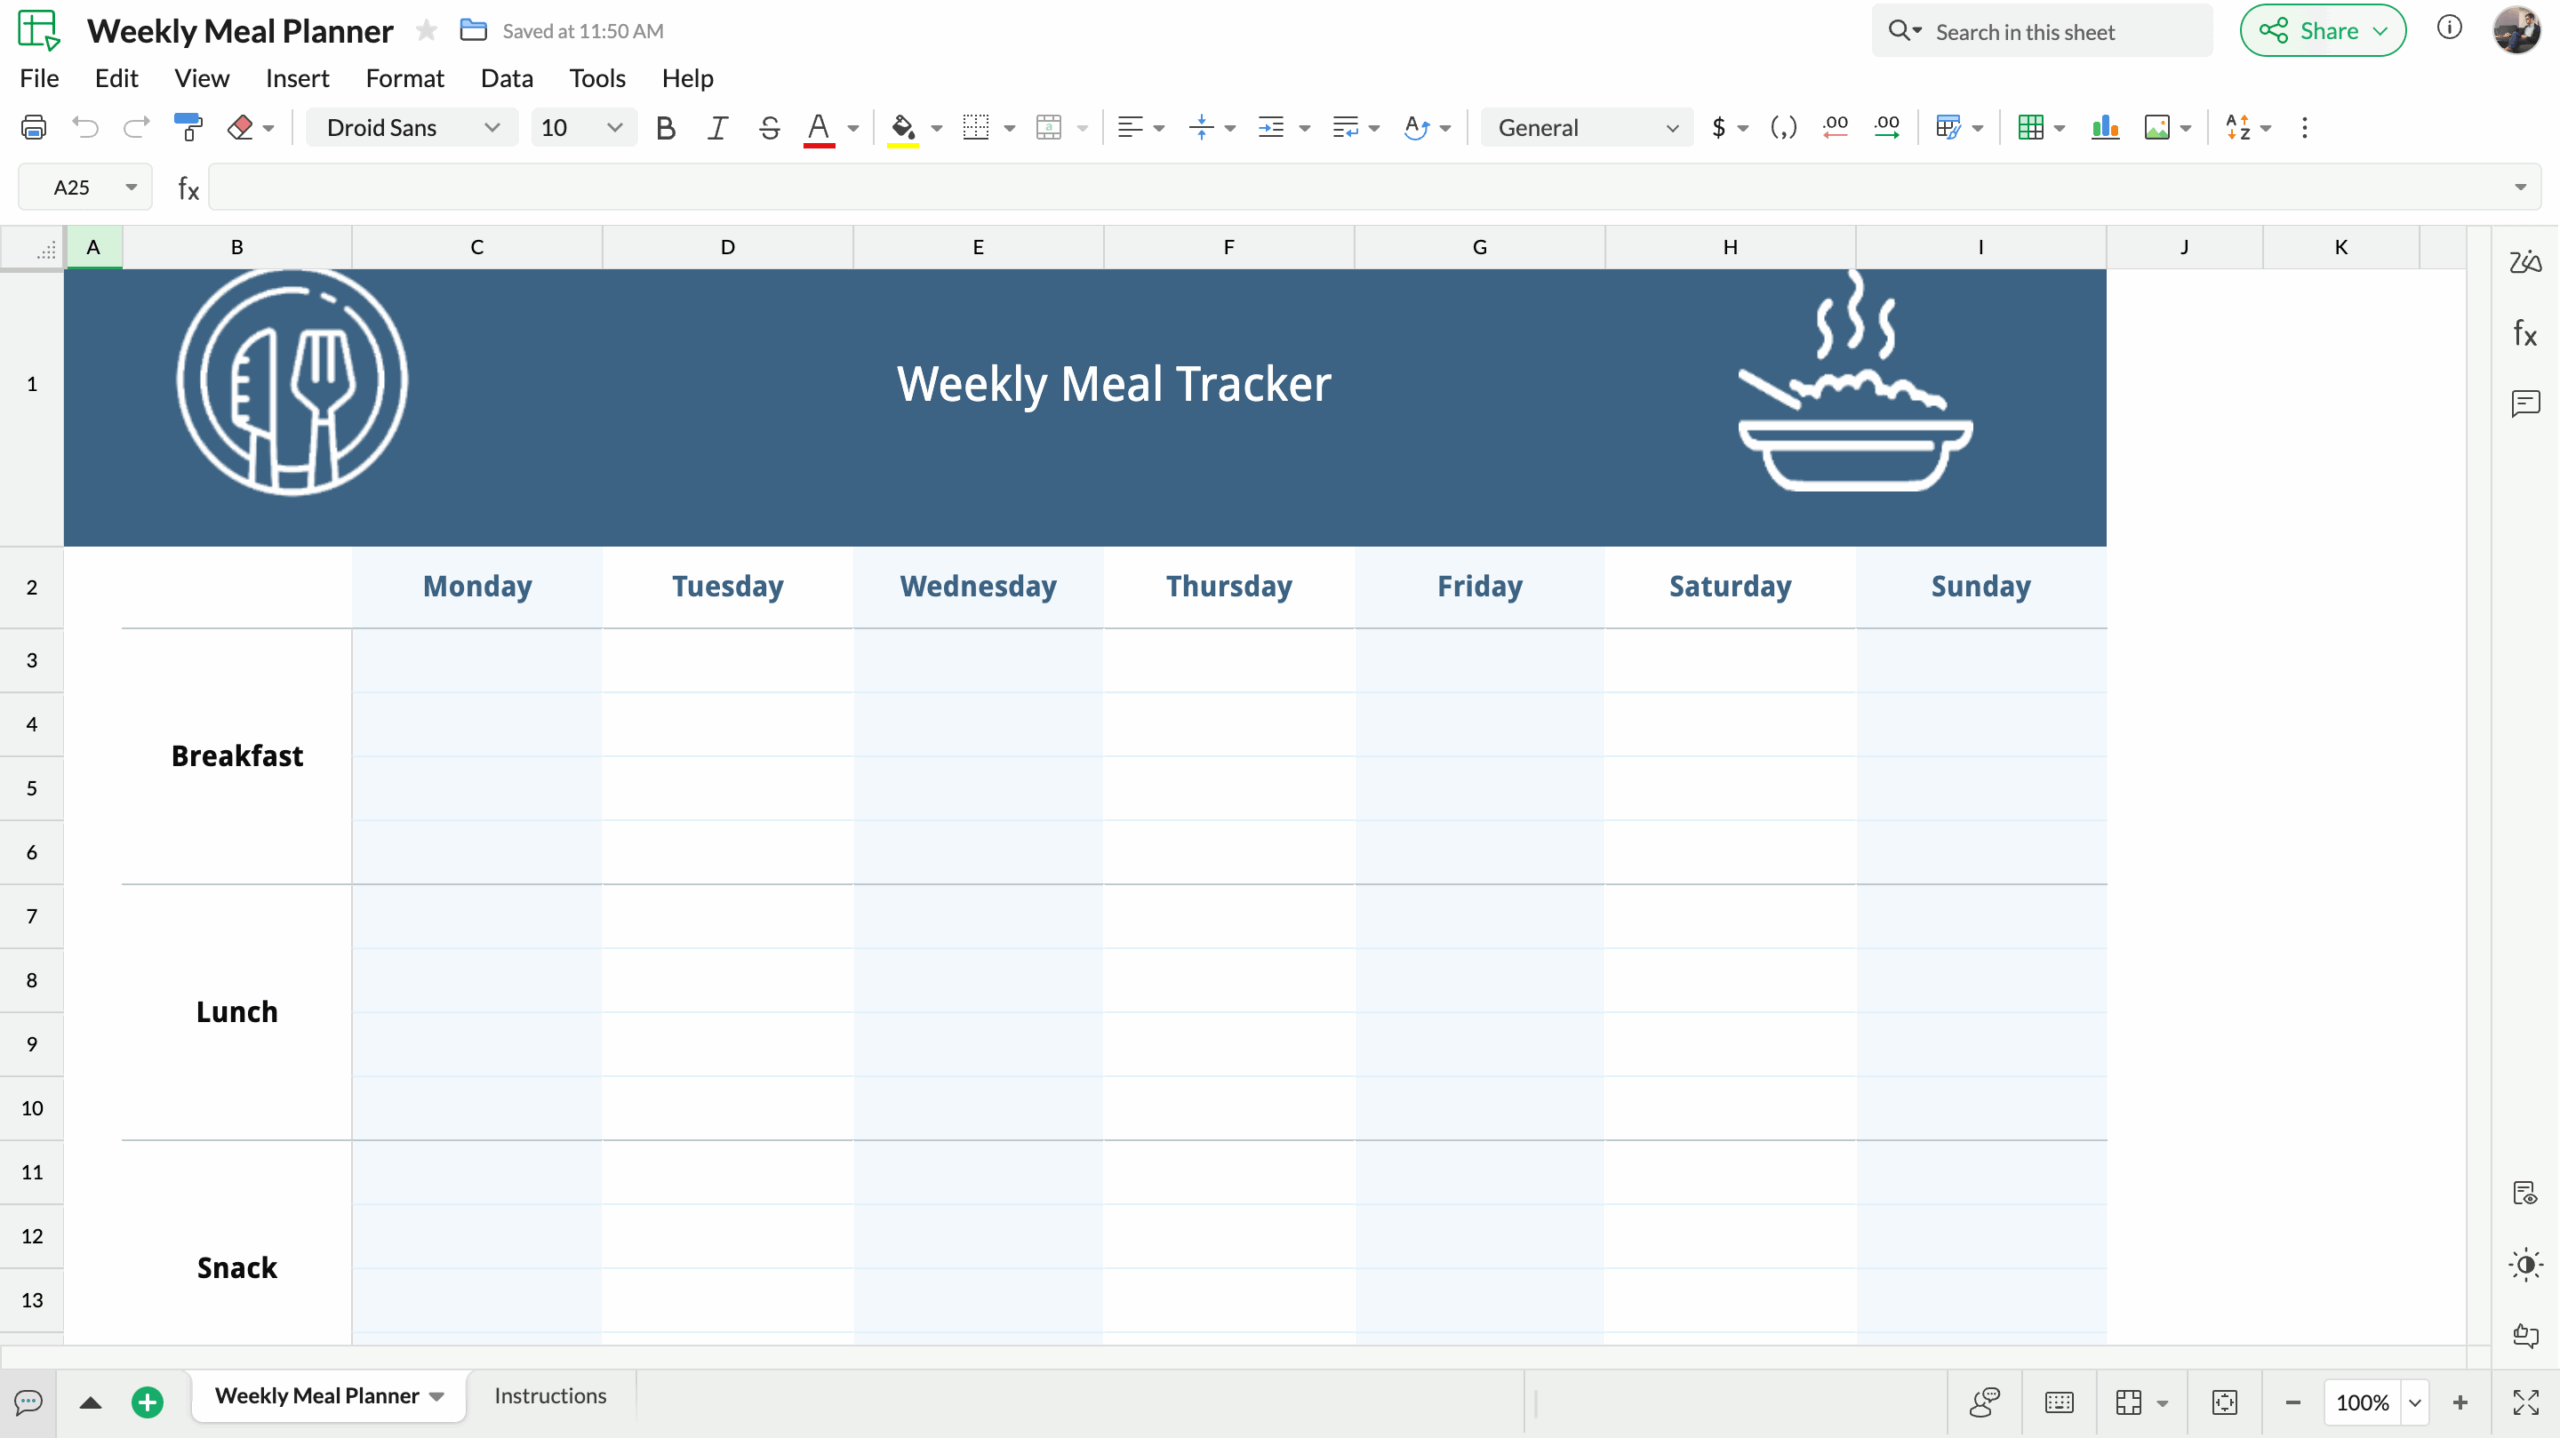Toggle bold formatting

tap(666, 127)
